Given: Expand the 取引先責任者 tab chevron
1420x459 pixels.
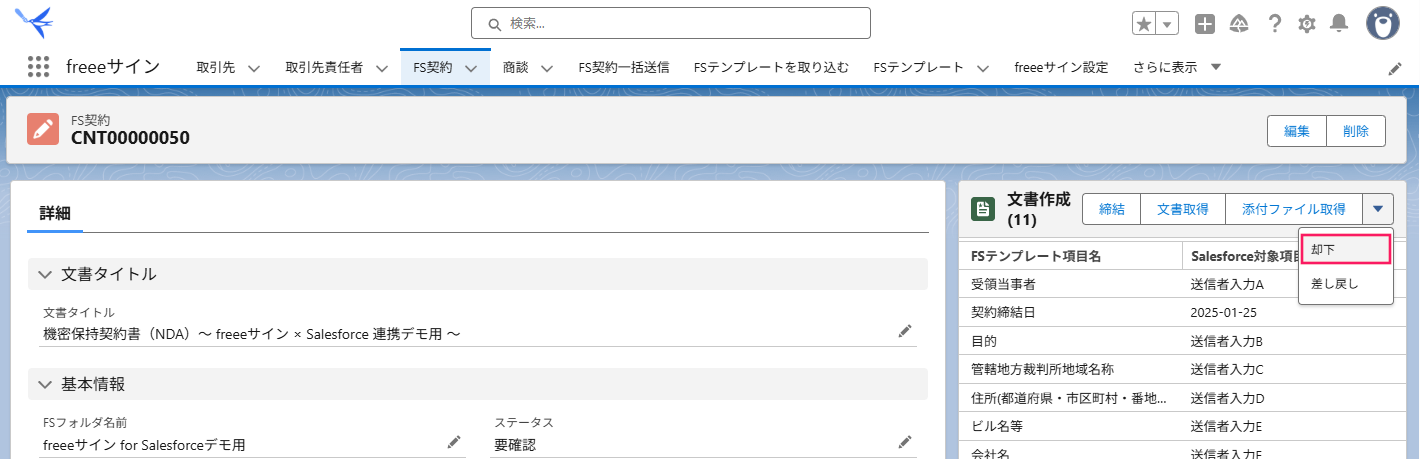Looking at the screenshot, I should (382, 68).
